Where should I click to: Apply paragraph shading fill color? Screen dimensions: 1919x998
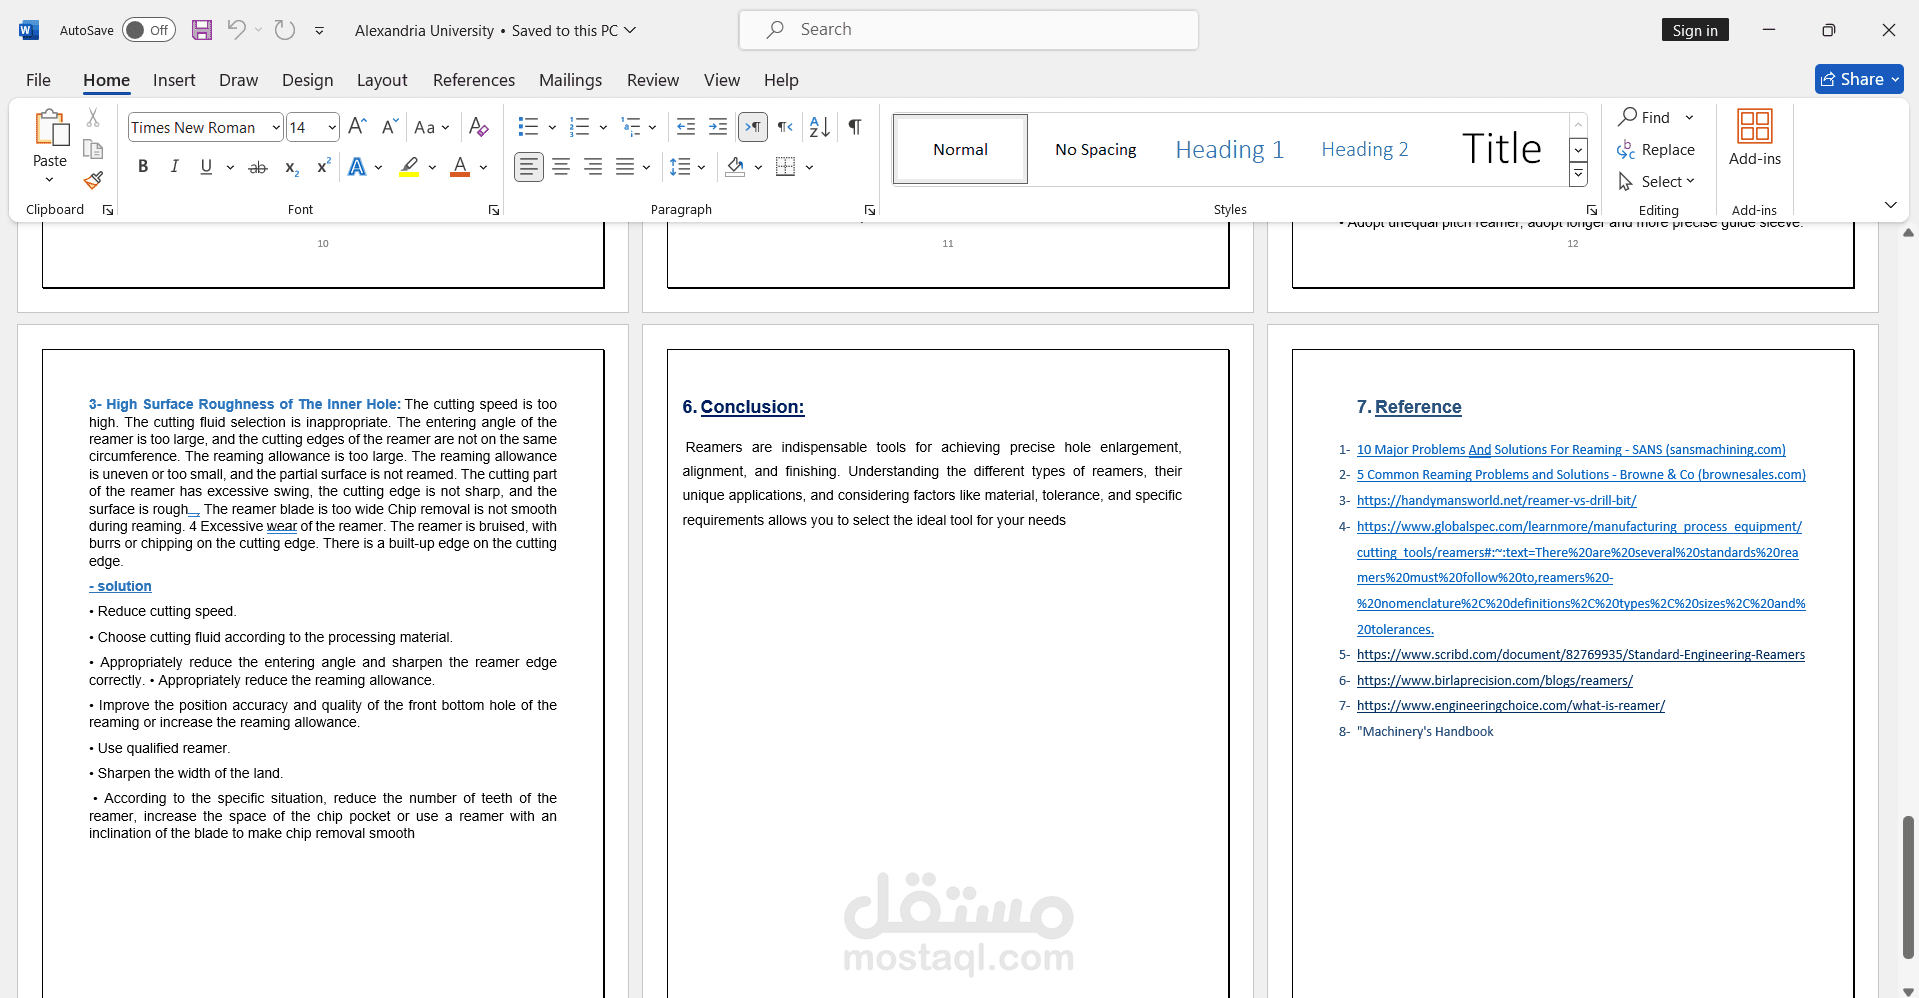point(735,167)
